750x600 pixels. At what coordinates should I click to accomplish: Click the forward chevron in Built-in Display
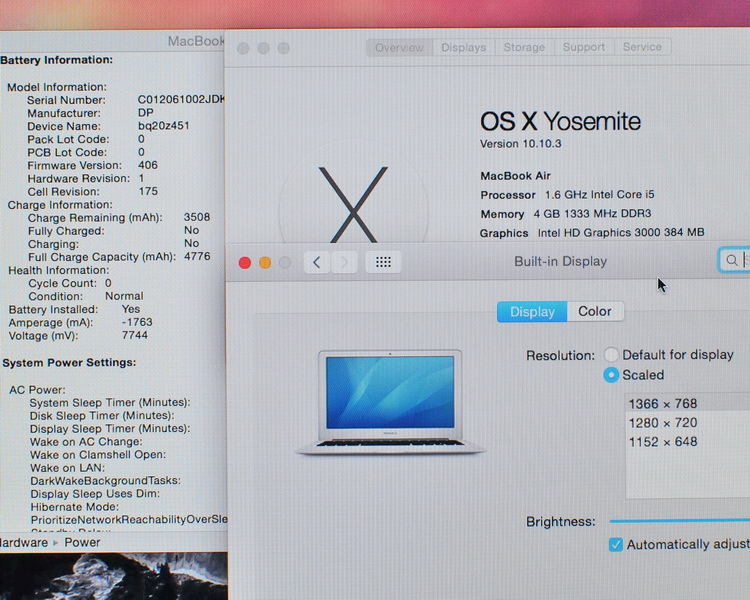(x=344, y=262)
